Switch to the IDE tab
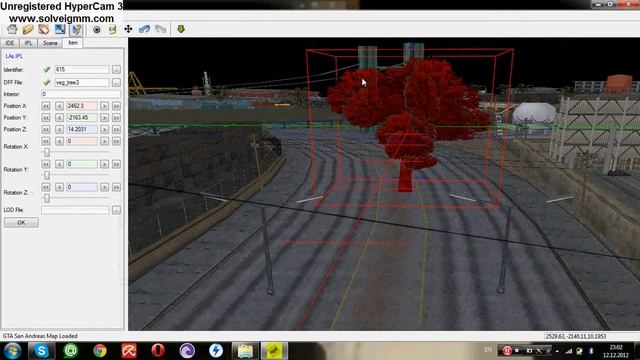 coord(10,43)
